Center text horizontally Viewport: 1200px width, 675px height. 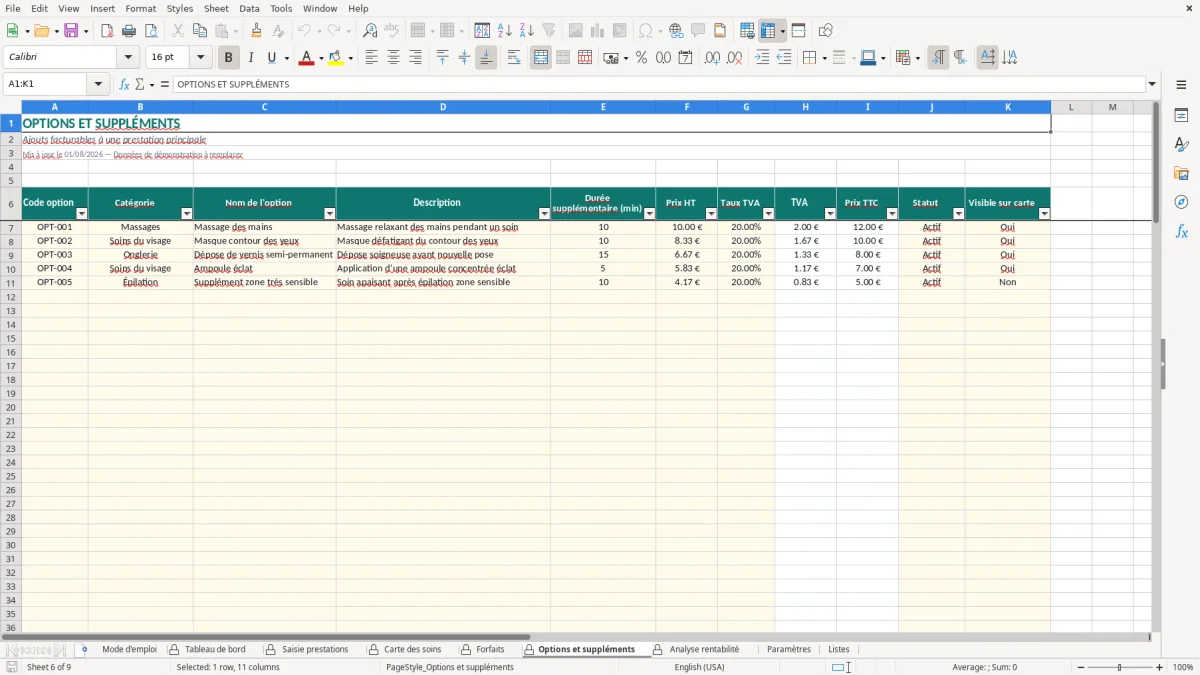[x=393, y=58]
